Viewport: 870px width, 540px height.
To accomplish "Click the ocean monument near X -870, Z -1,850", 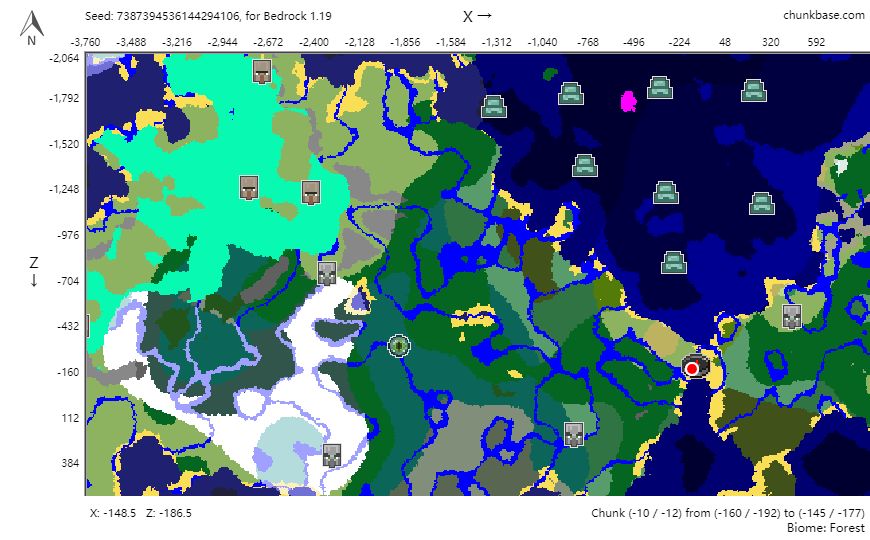I will [571, 93].
